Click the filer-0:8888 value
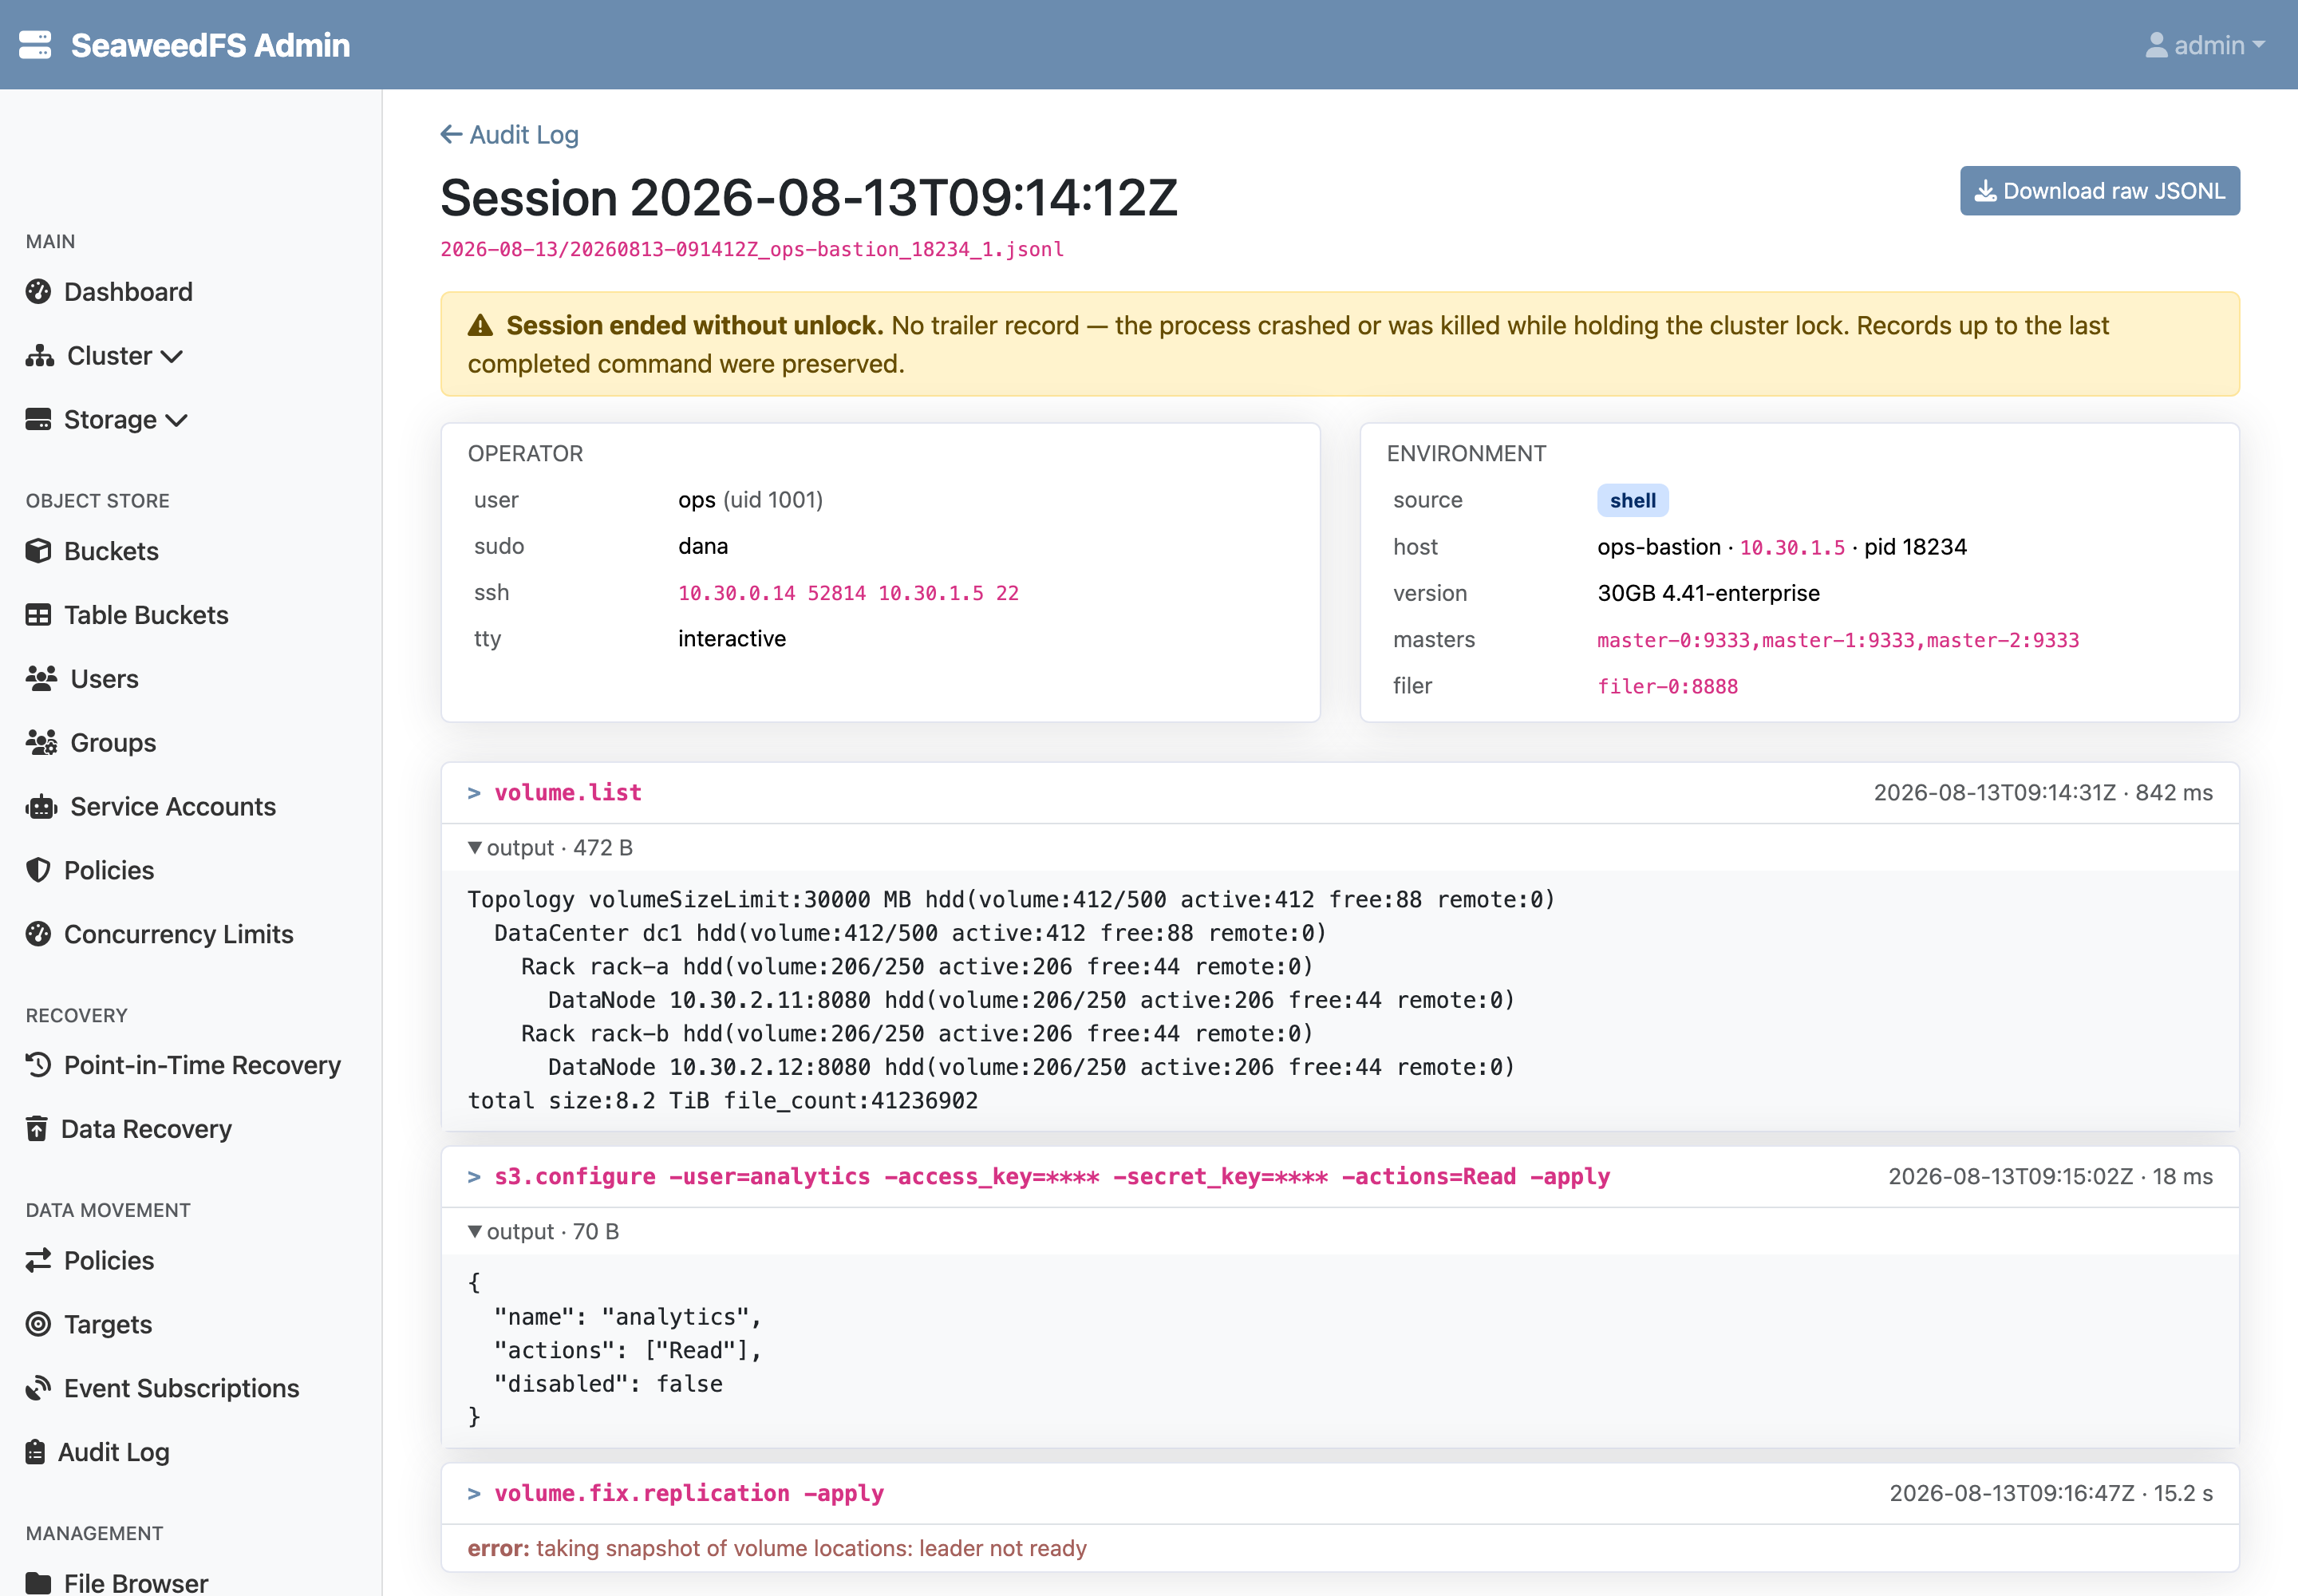Viewport: 2298px width, 1596px height. tap(1668, 686)
